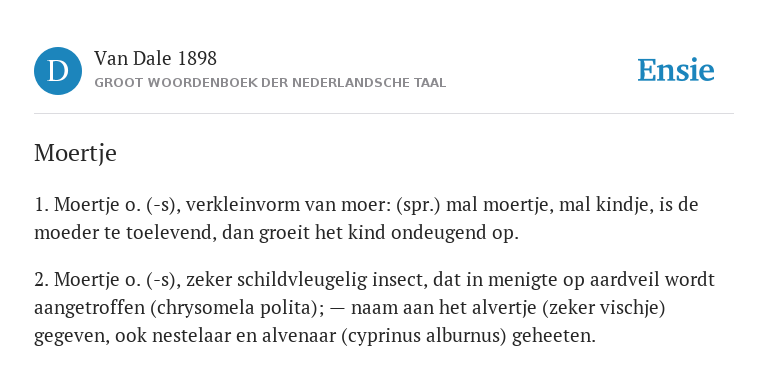
Task: Click the Moertje entry heading
Action: 75,153
